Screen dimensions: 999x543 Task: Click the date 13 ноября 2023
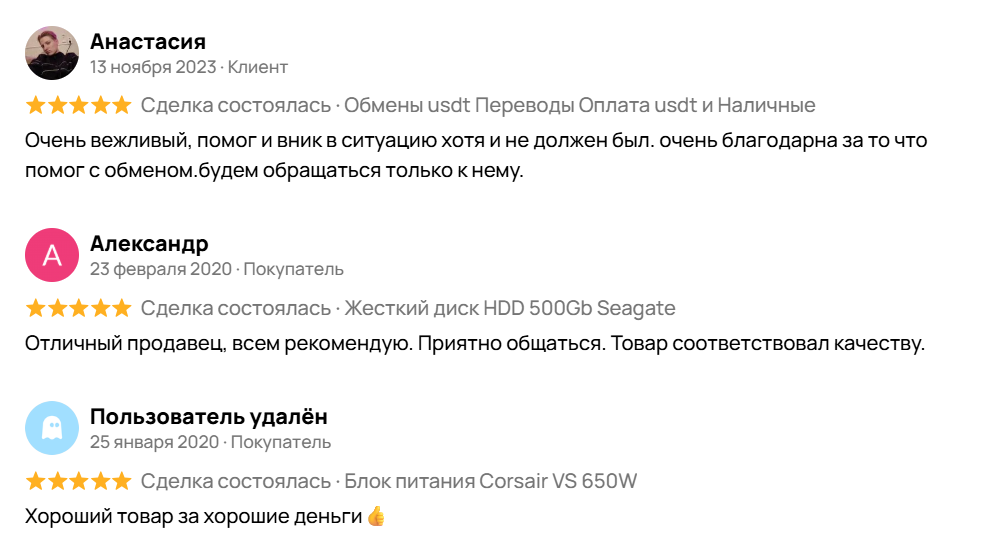pos(152,68)
